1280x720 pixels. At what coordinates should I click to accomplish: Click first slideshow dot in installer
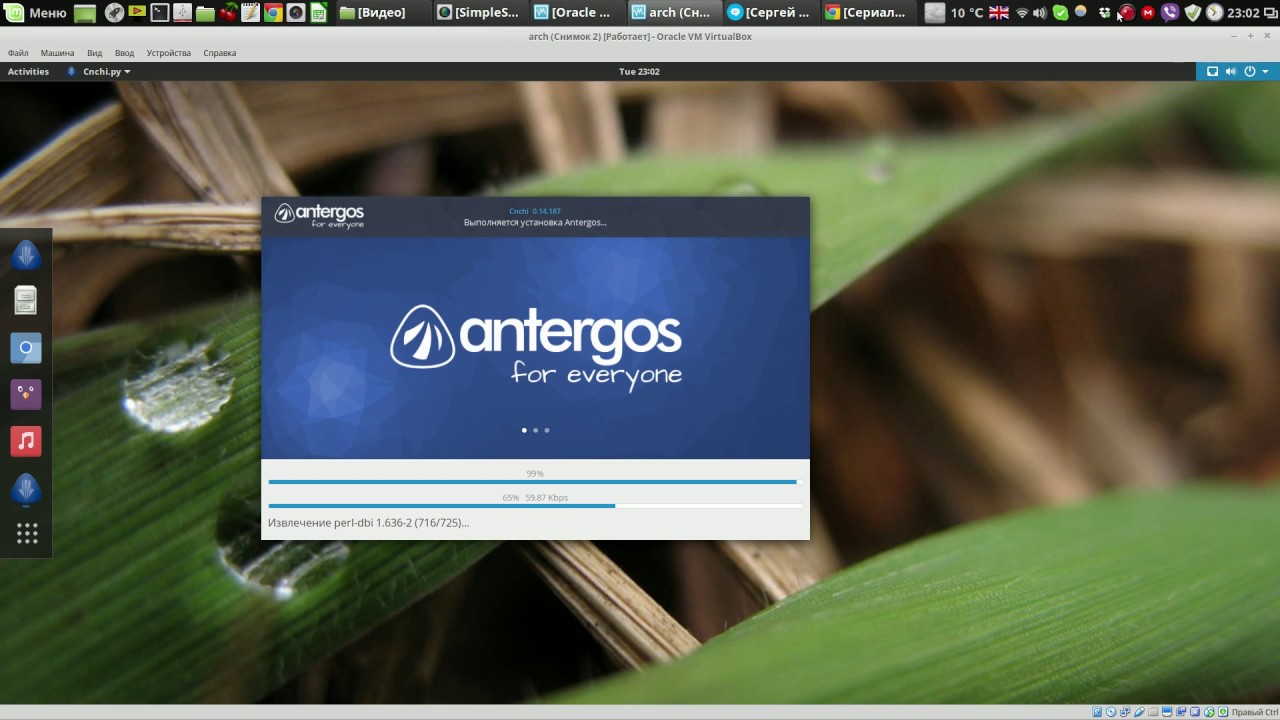[x=524, y=430]
